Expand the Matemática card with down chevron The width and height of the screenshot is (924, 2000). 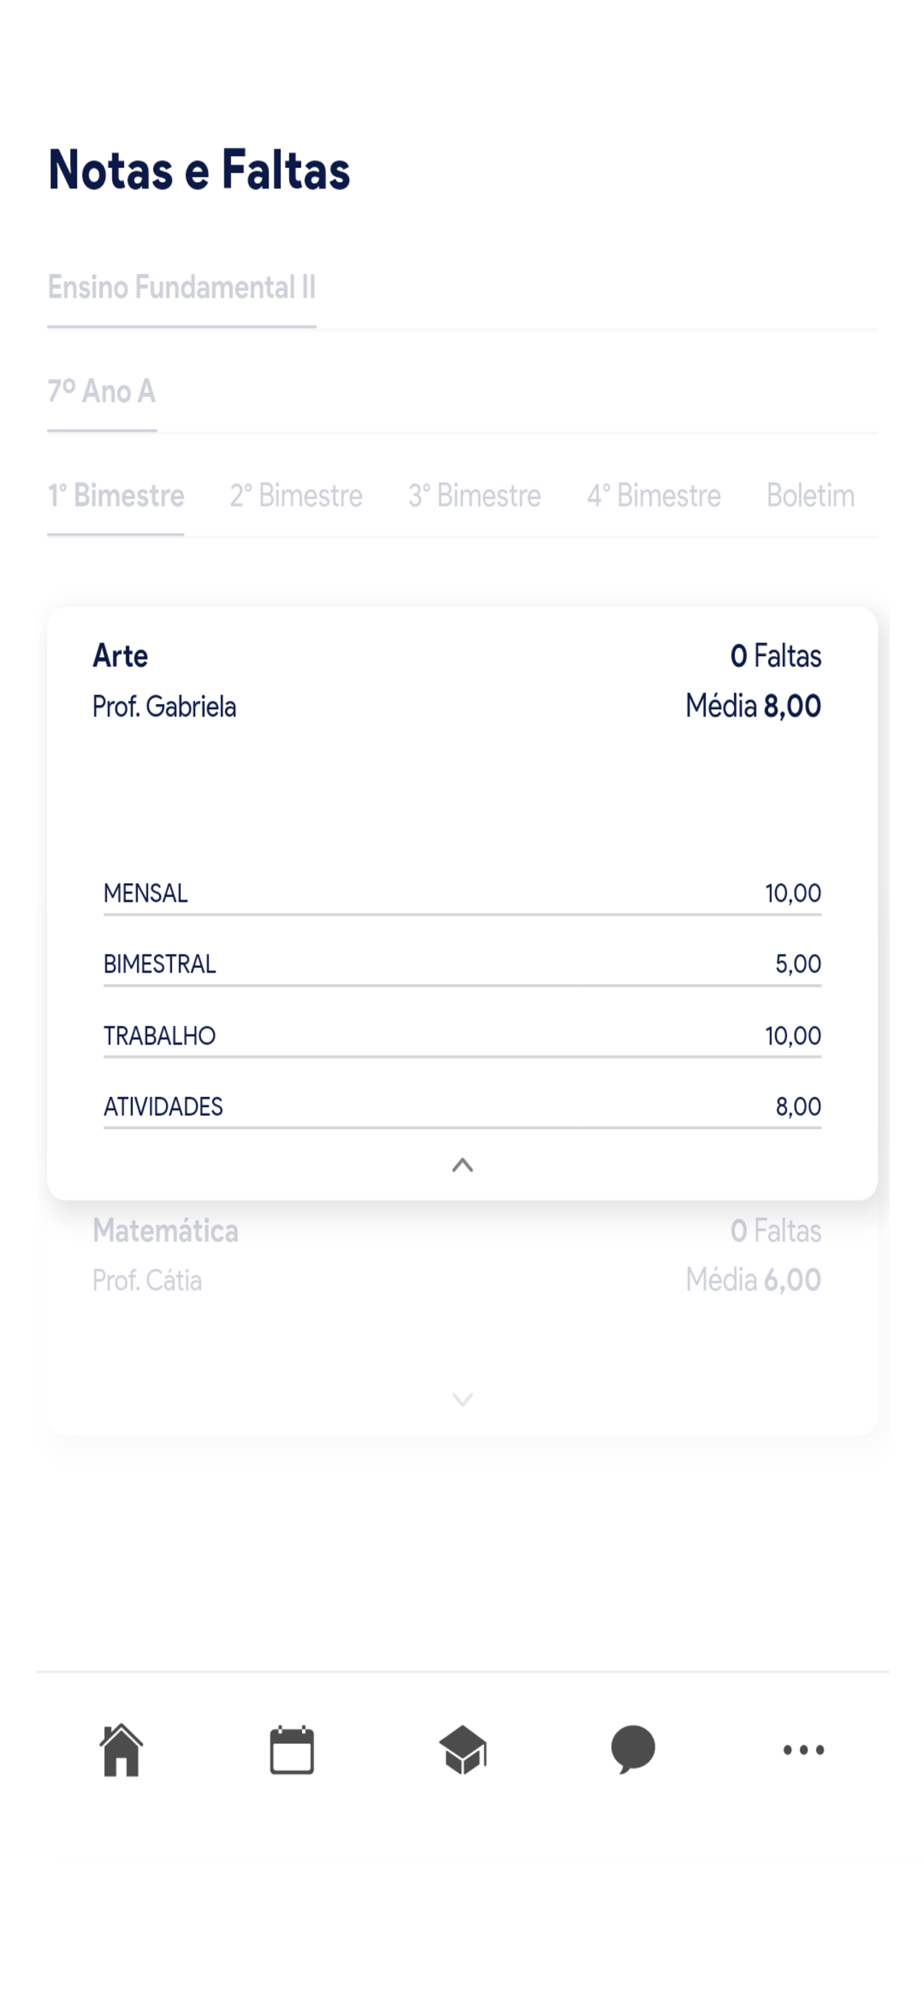click(x=462, y=1399)
